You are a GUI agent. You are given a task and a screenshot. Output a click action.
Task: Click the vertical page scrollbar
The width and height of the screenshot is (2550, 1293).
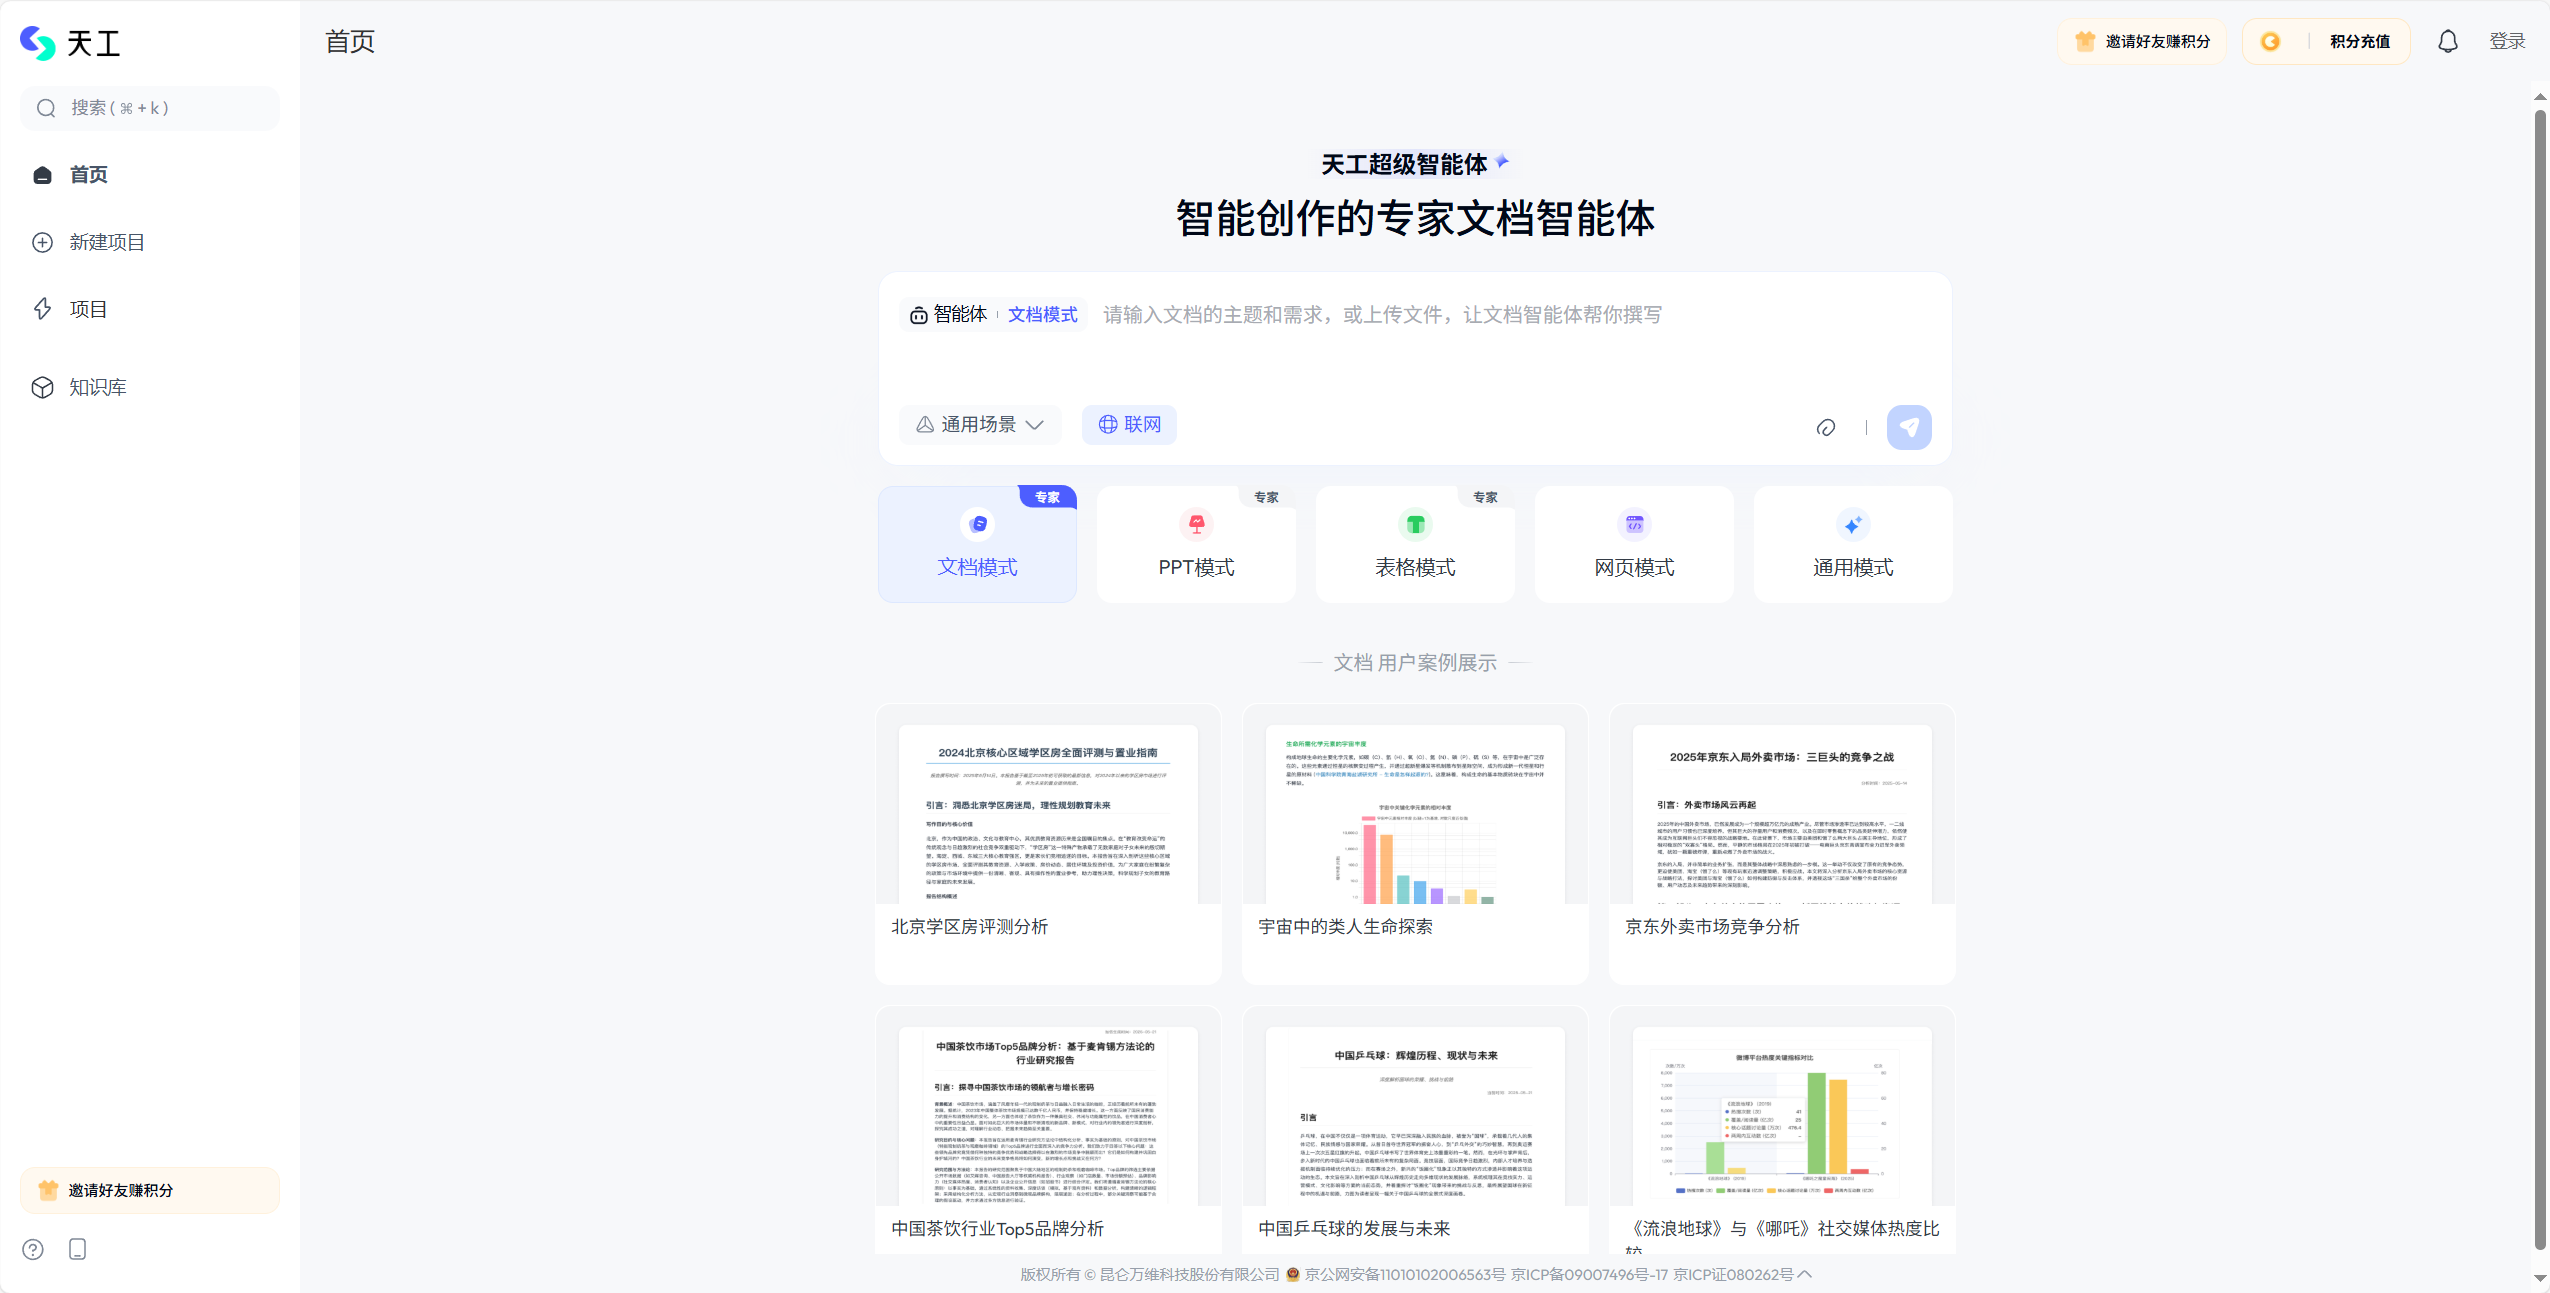tap(2540, 680)
